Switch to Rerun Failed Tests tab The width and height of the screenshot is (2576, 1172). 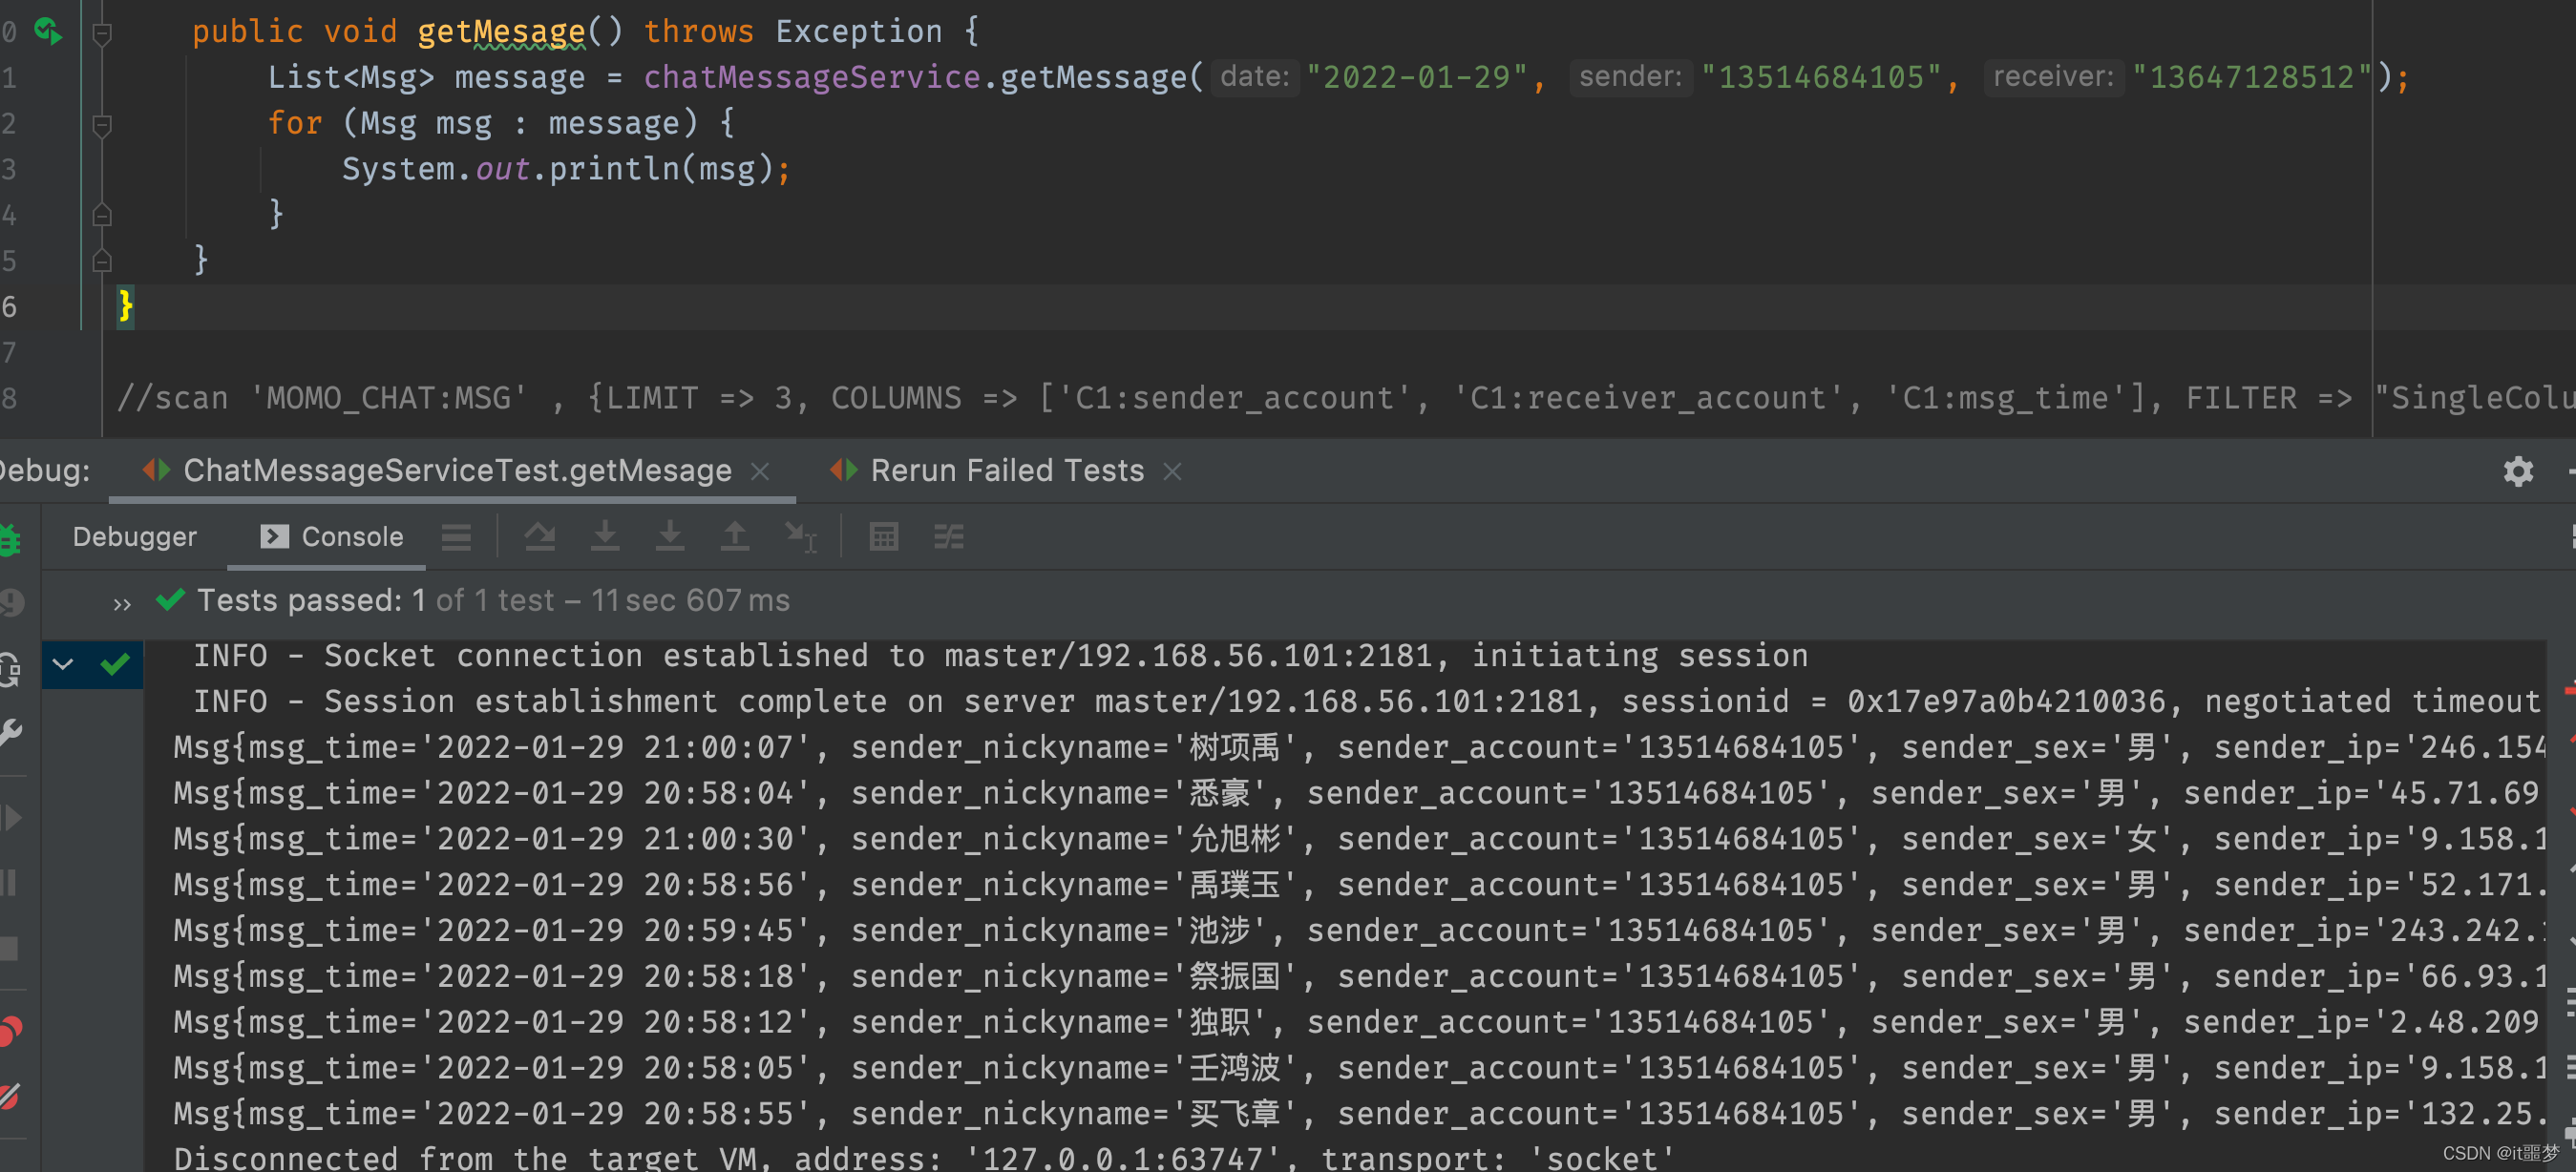pyautogui.click(x=1007, y=470)
